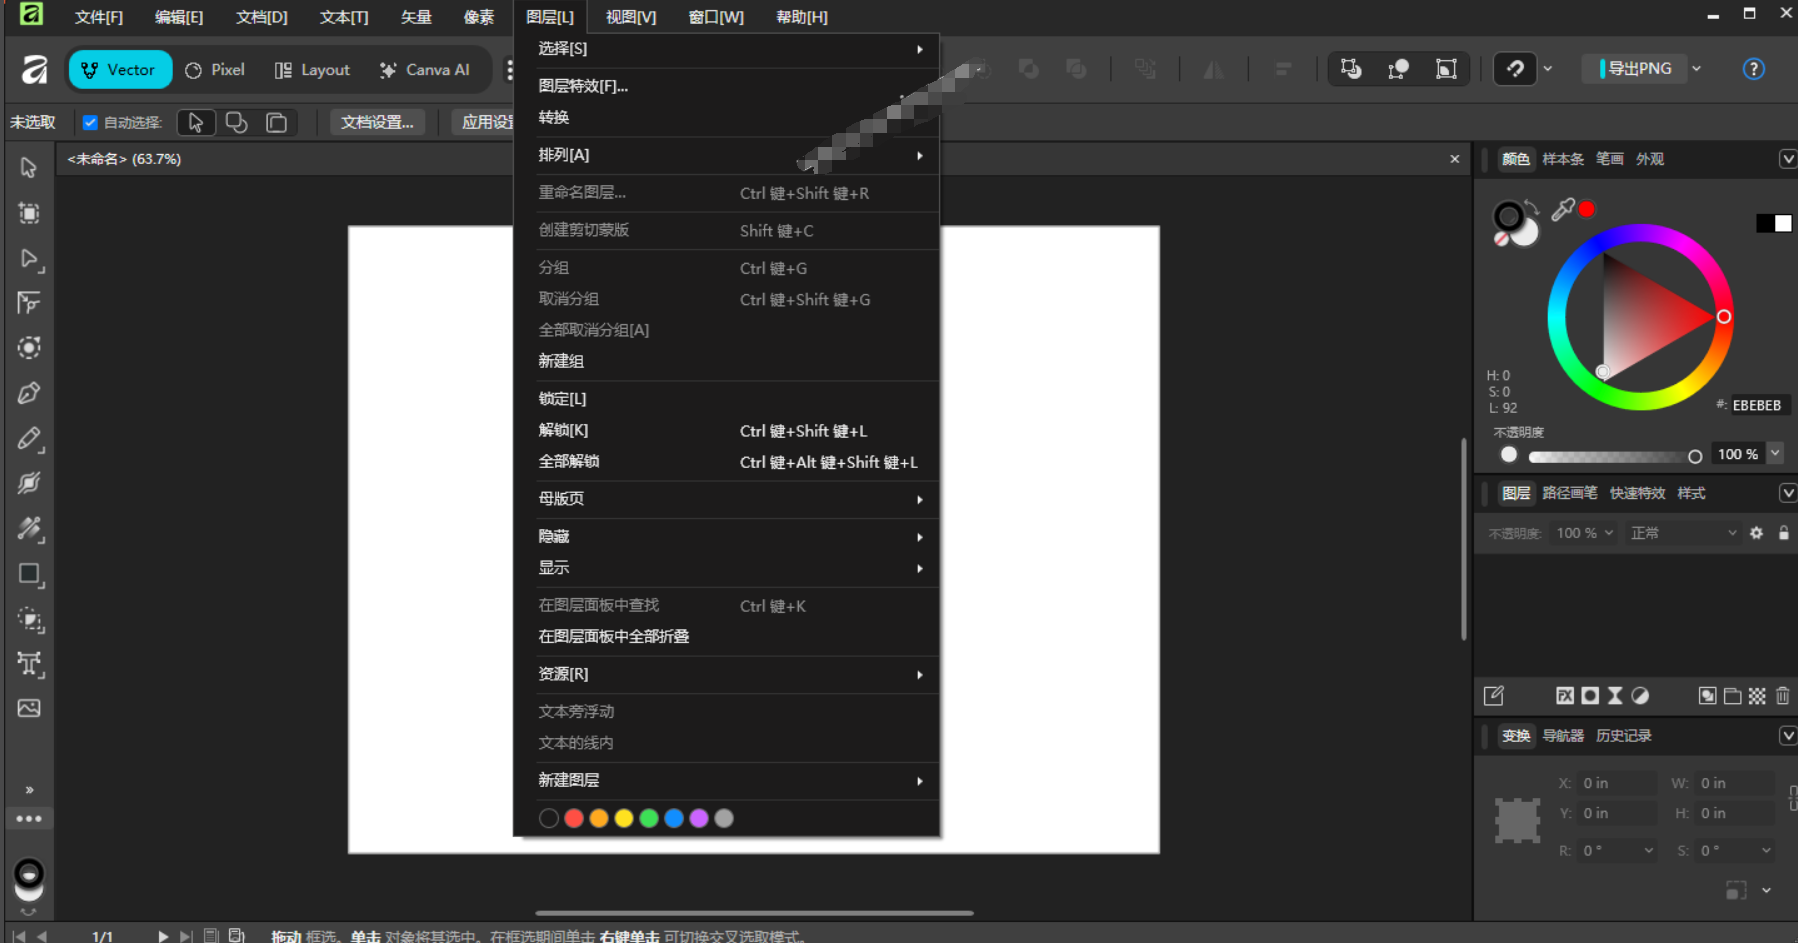Expand the 母版页 submenu
The width and height of the screenshot is (1798, 943).
click(726, 499)
